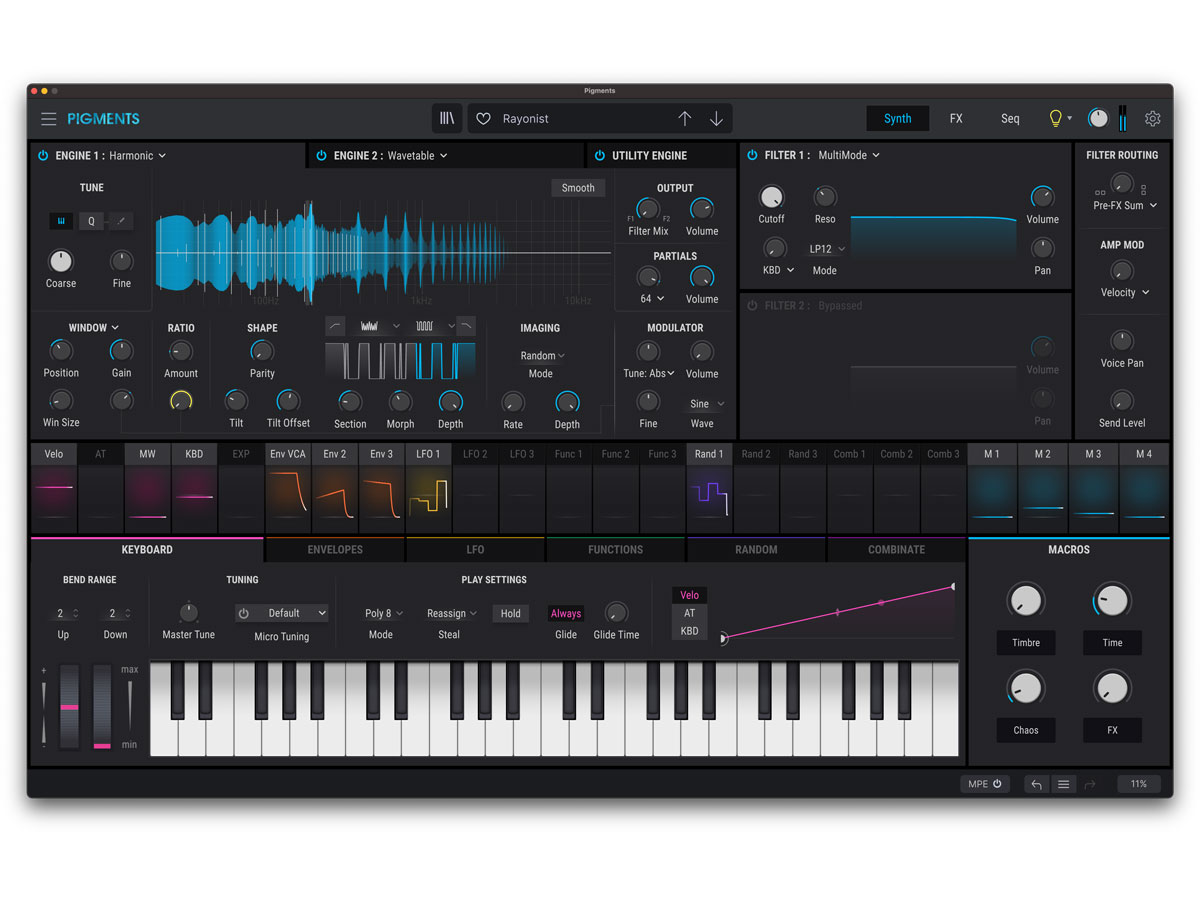Toggle Engine 1 power button

point(43,156)
